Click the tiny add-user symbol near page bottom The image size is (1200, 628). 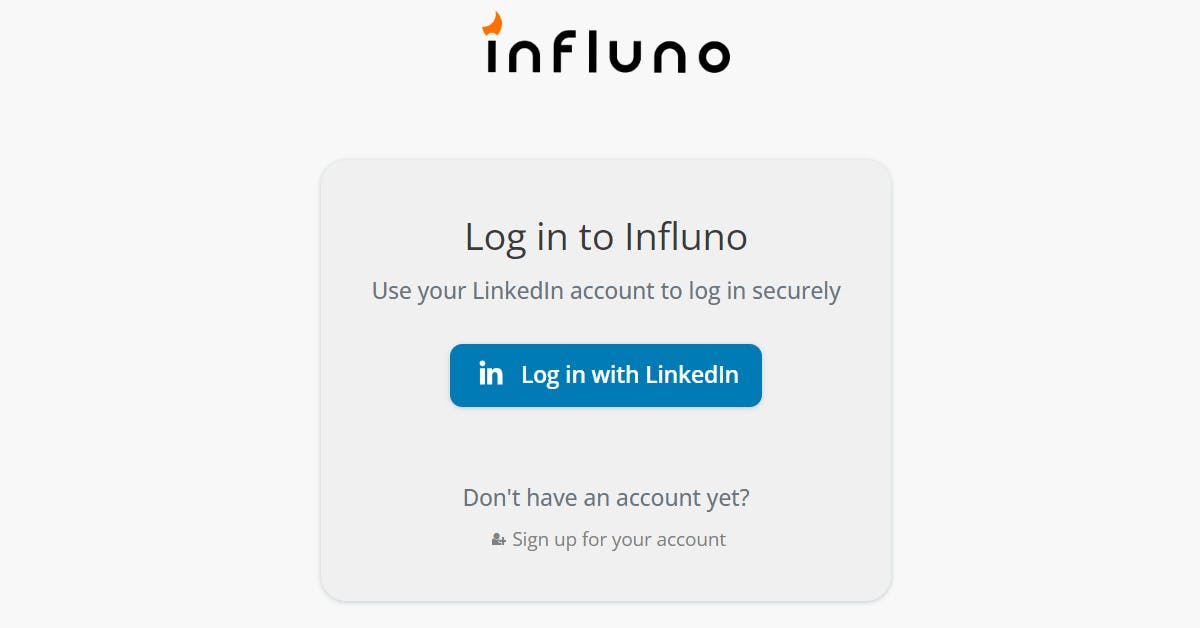click(x=497, y=539)
